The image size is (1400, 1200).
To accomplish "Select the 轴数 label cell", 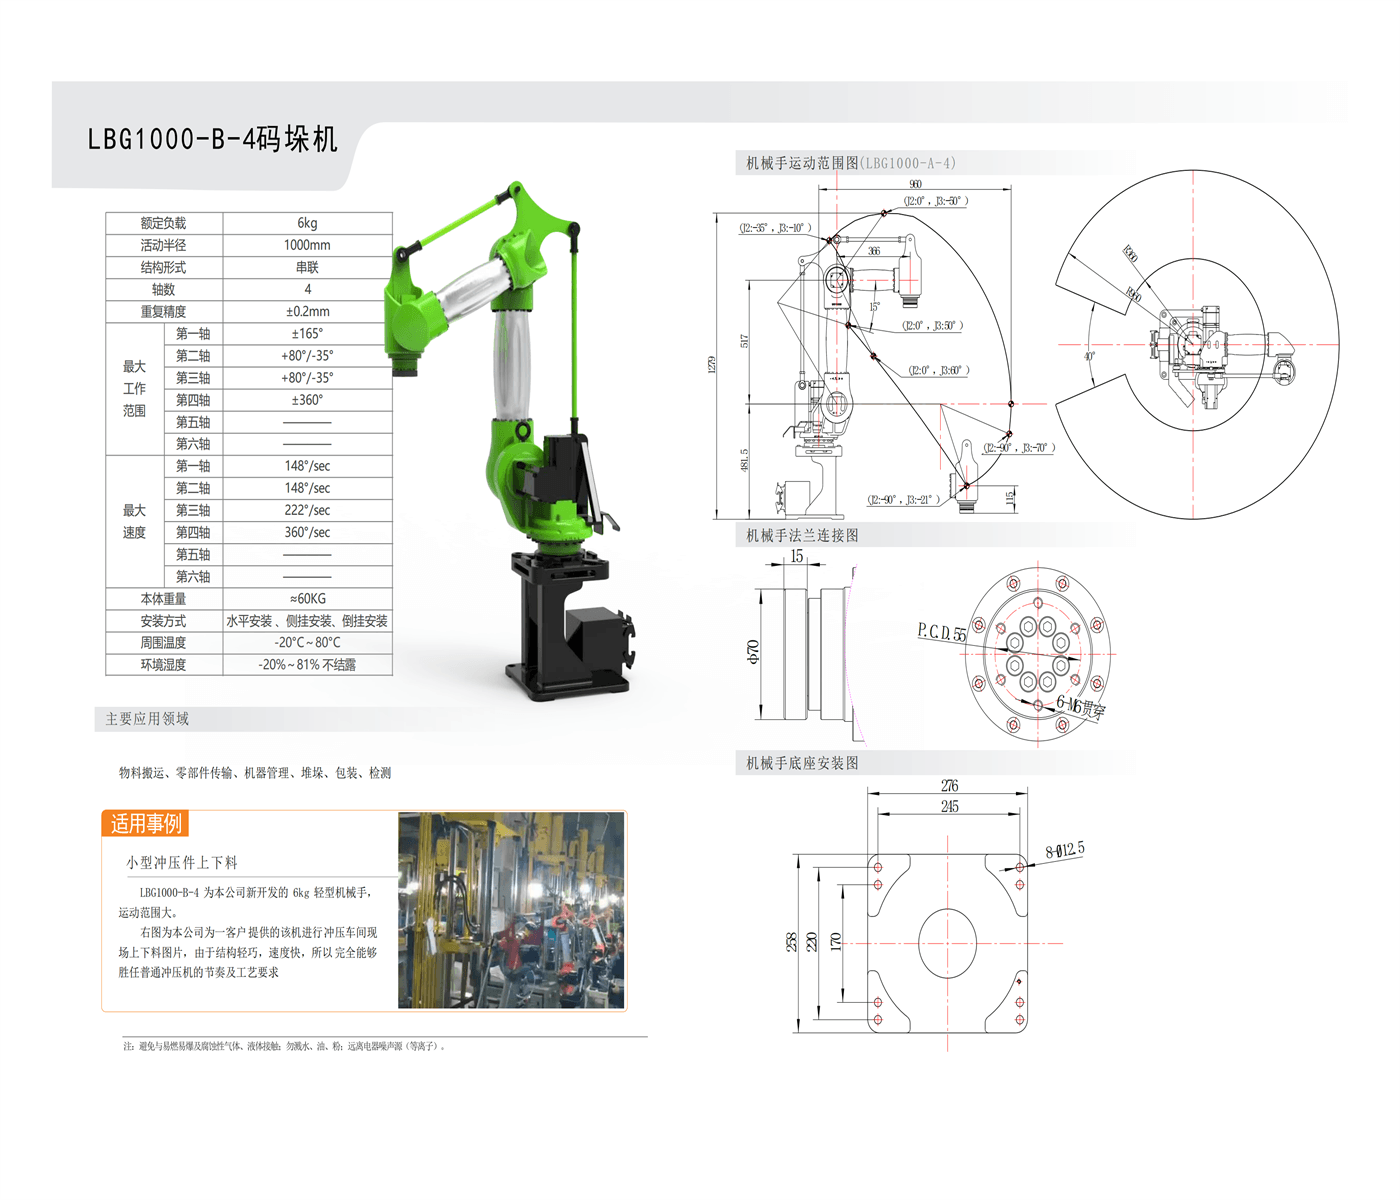I will [x=164, y=289].
